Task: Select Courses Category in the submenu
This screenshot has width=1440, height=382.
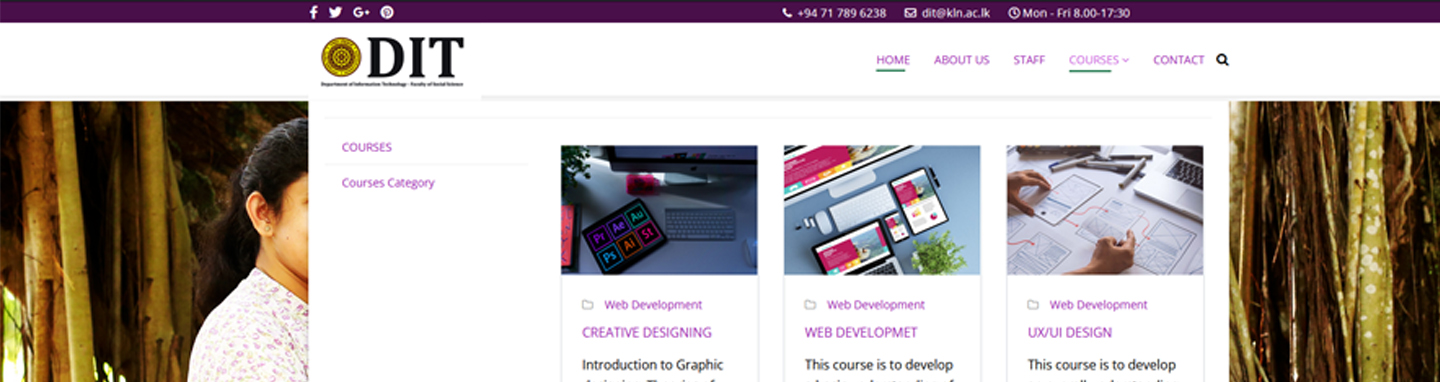Action: [388, 183]
